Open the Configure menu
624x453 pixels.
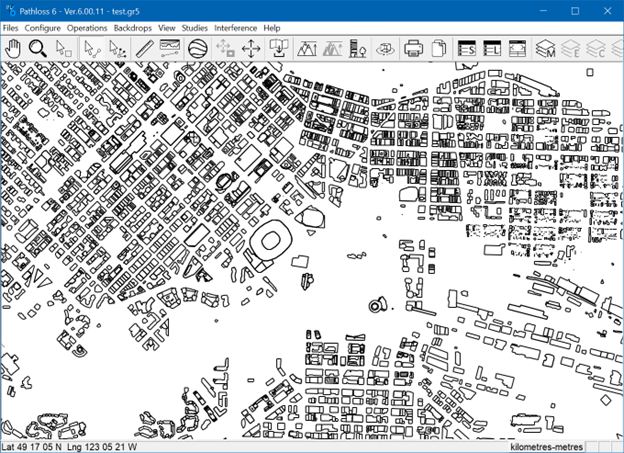[x=43, y=28]
